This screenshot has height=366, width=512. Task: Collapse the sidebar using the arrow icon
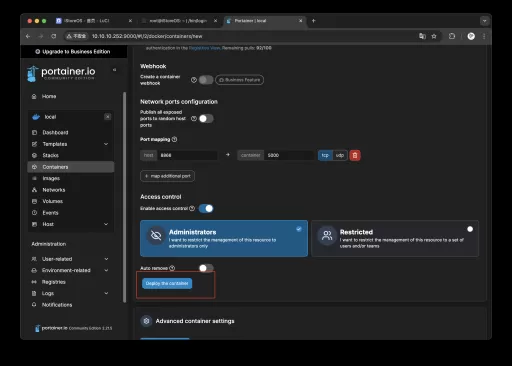(115, 70)
